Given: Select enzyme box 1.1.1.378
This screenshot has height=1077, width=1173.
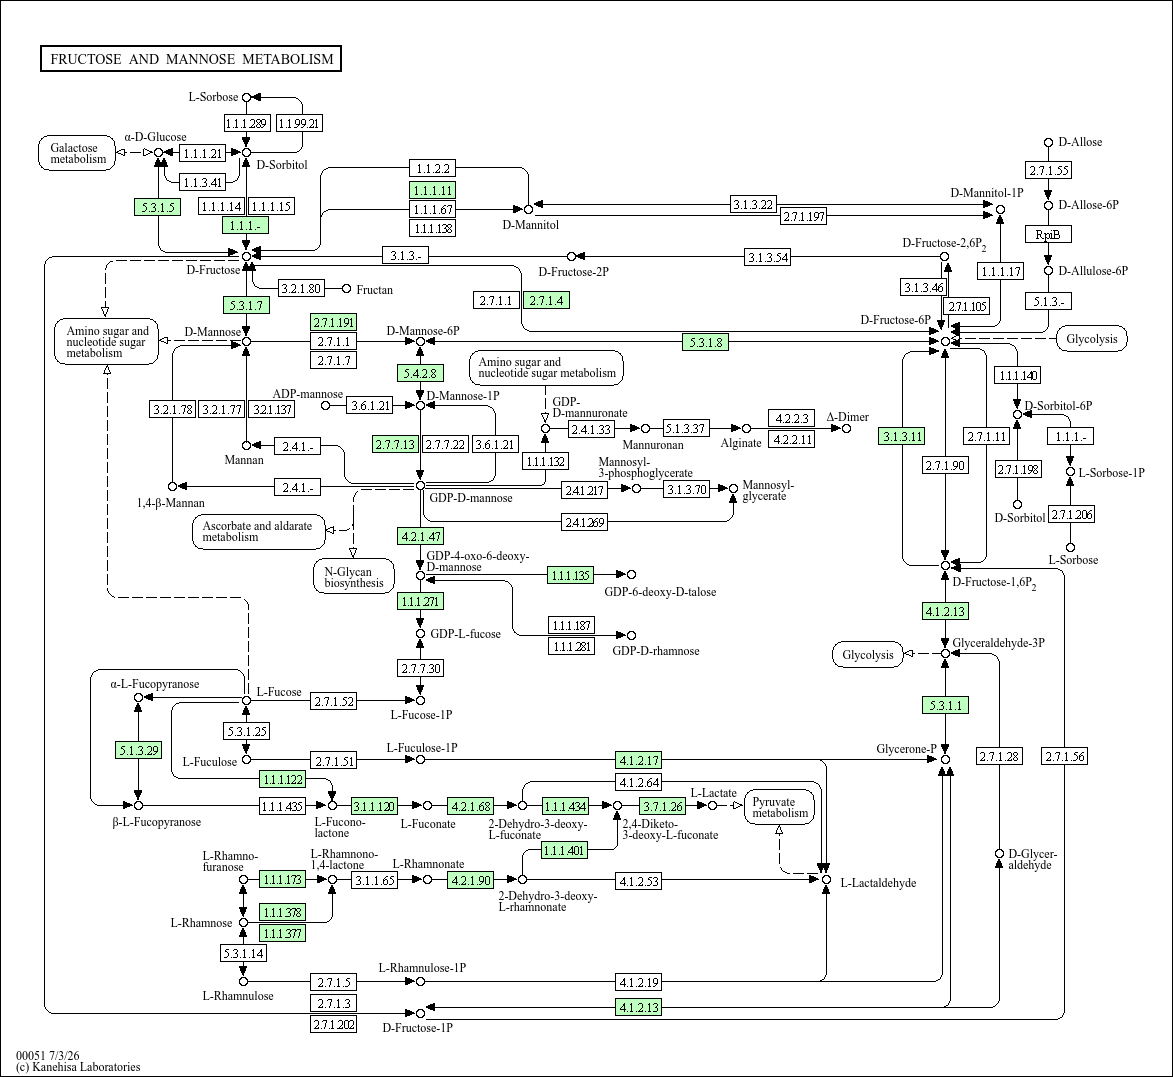Looking at the screenshot, I should pyautogui.click(x=282, y=912).
